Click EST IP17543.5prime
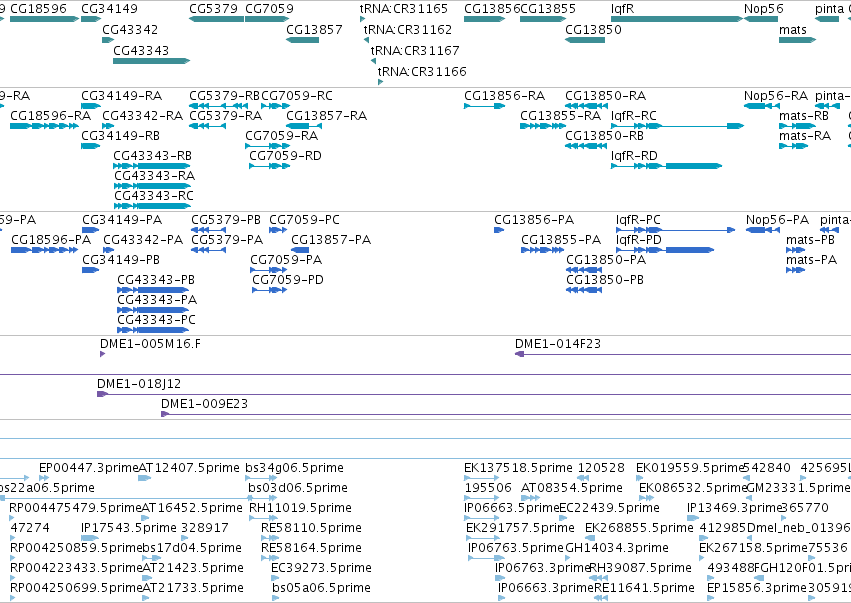Viewport: 851px width, 603px height. point(90,538)
